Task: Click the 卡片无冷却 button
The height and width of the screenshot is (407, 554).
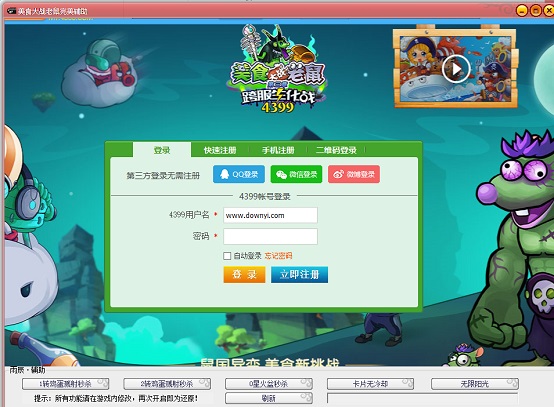Action: 370,384
